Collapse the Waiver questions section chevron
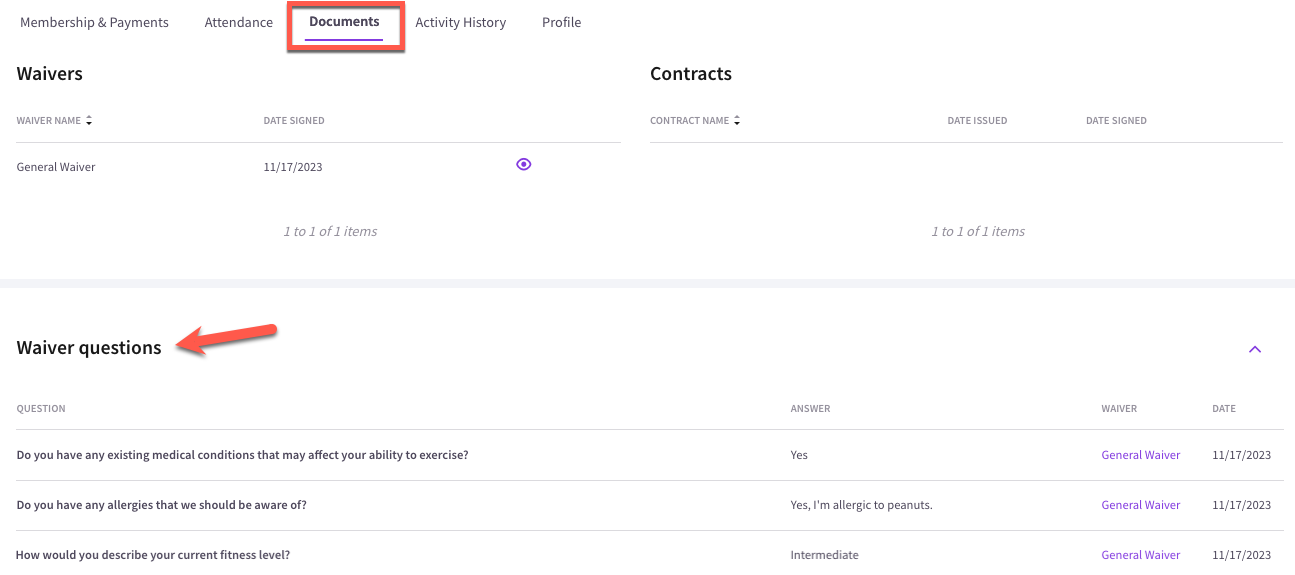The width and height of the screenshot is (1295, 575). pos(1255,349)
